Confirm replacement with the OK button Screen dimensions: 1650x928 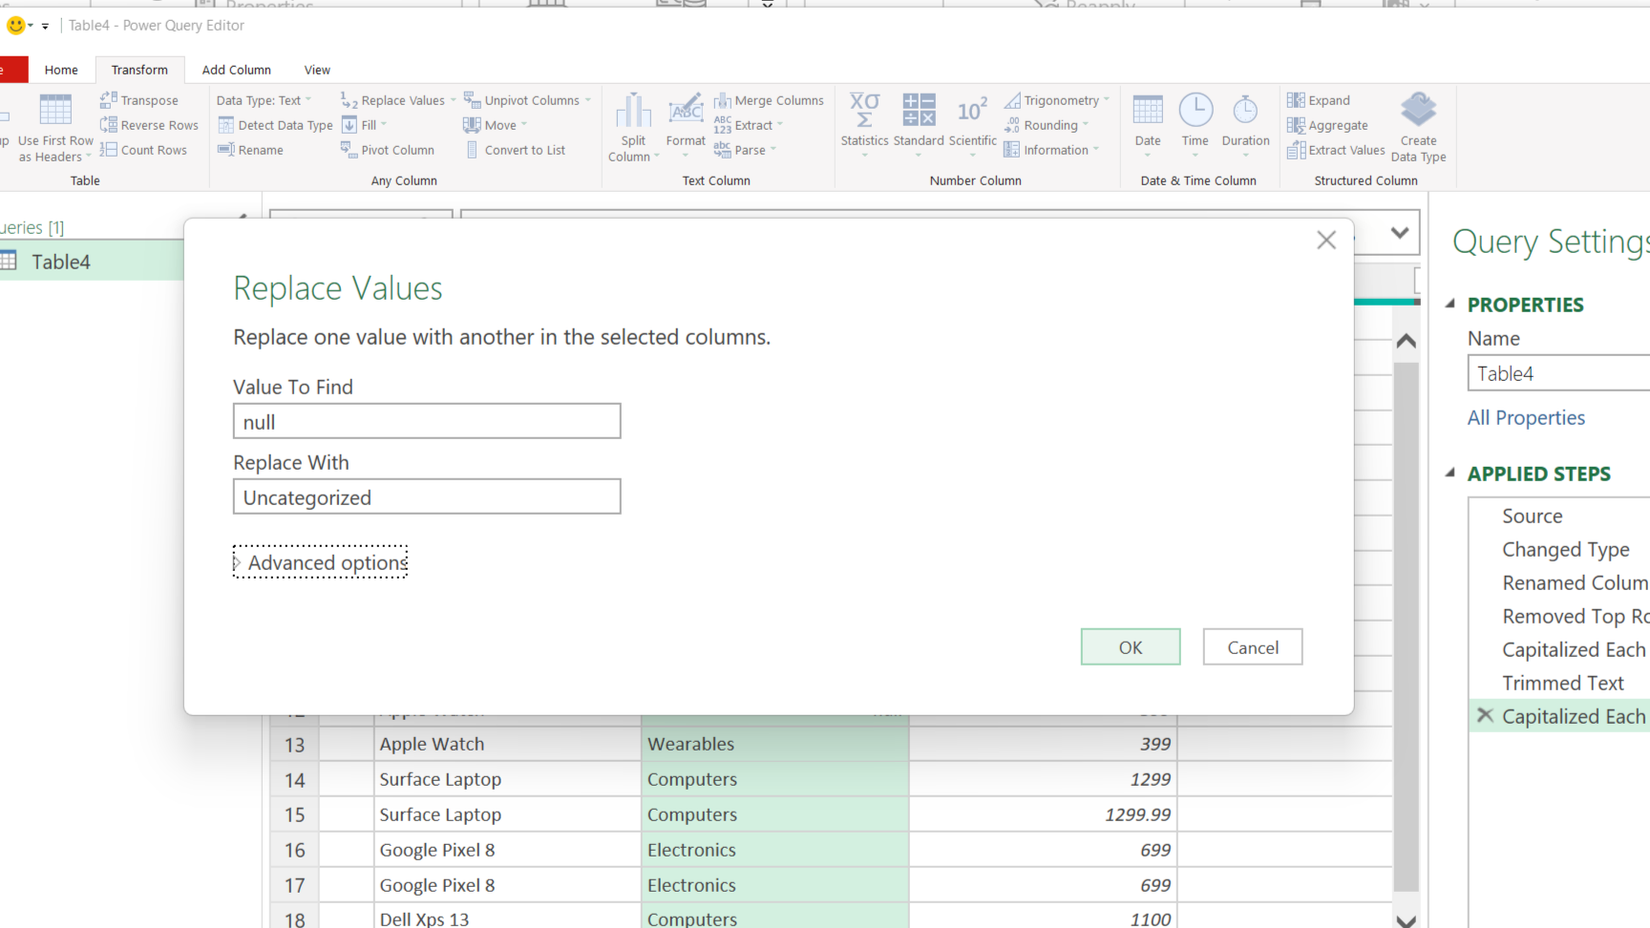click(x=1130, y=646)
